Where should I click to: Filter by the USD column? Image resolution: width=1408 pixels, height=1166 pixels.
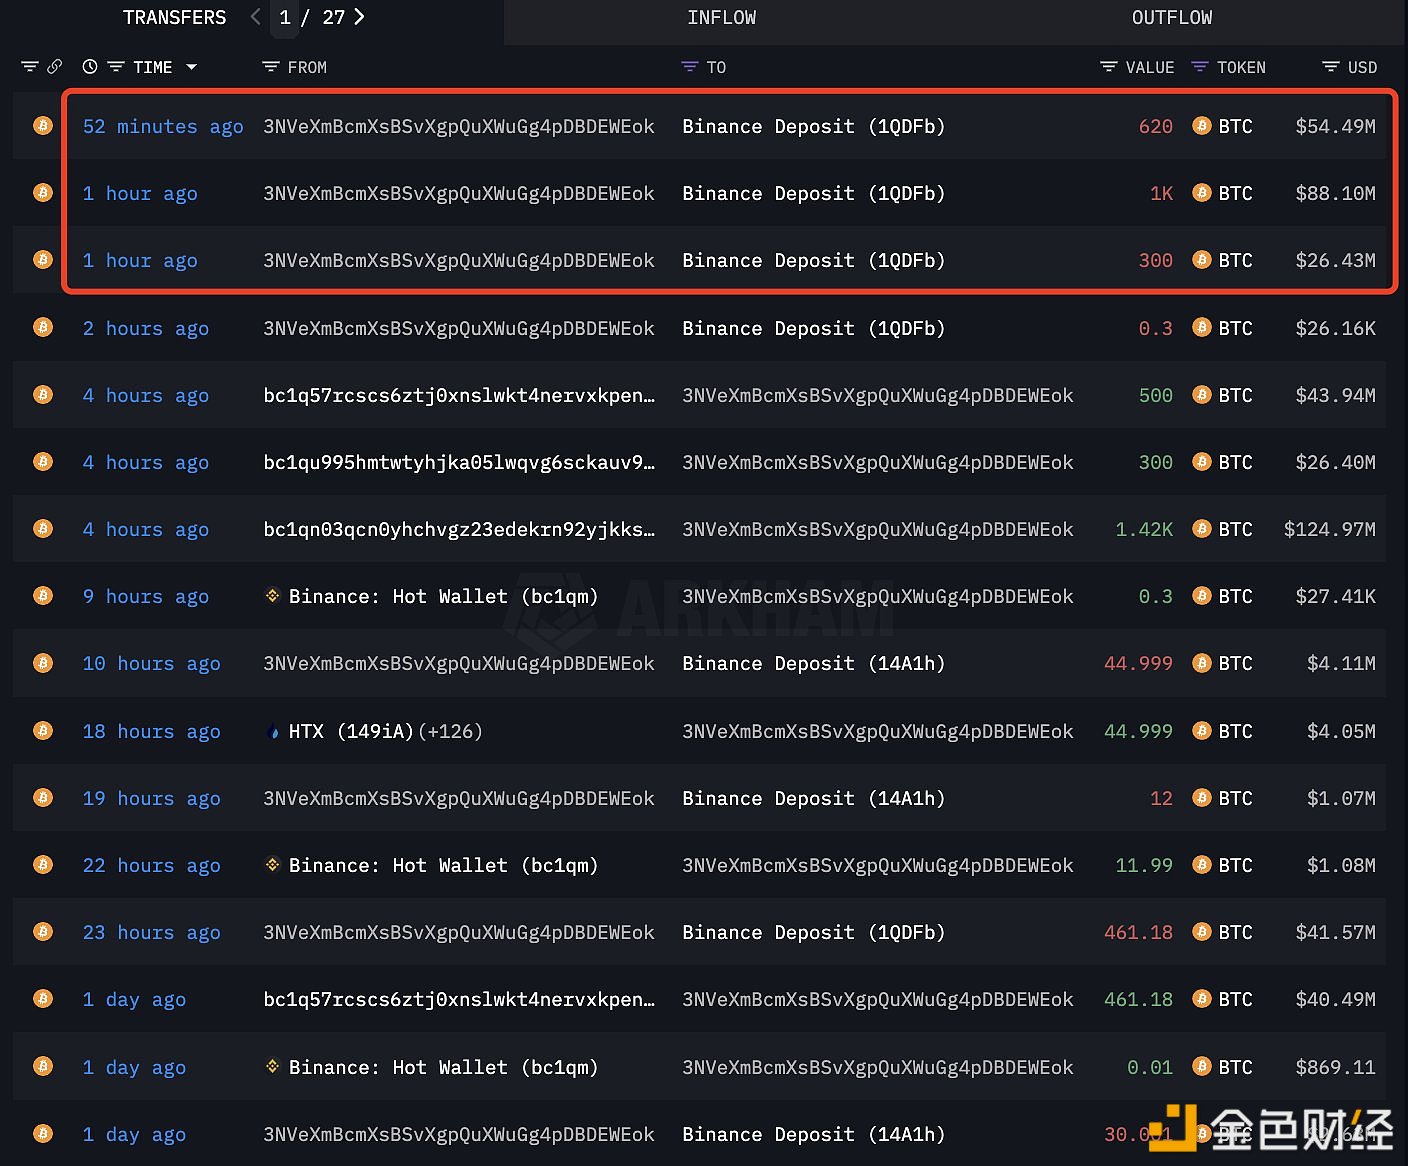[x=1330, y=67]
